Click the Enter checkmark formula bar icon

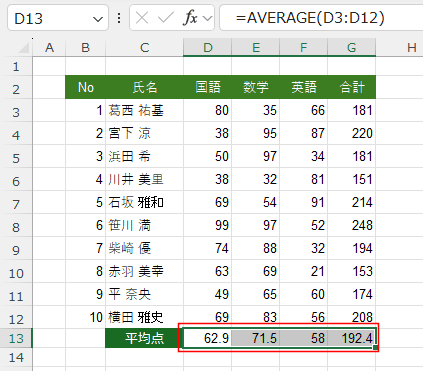[166, 18]
